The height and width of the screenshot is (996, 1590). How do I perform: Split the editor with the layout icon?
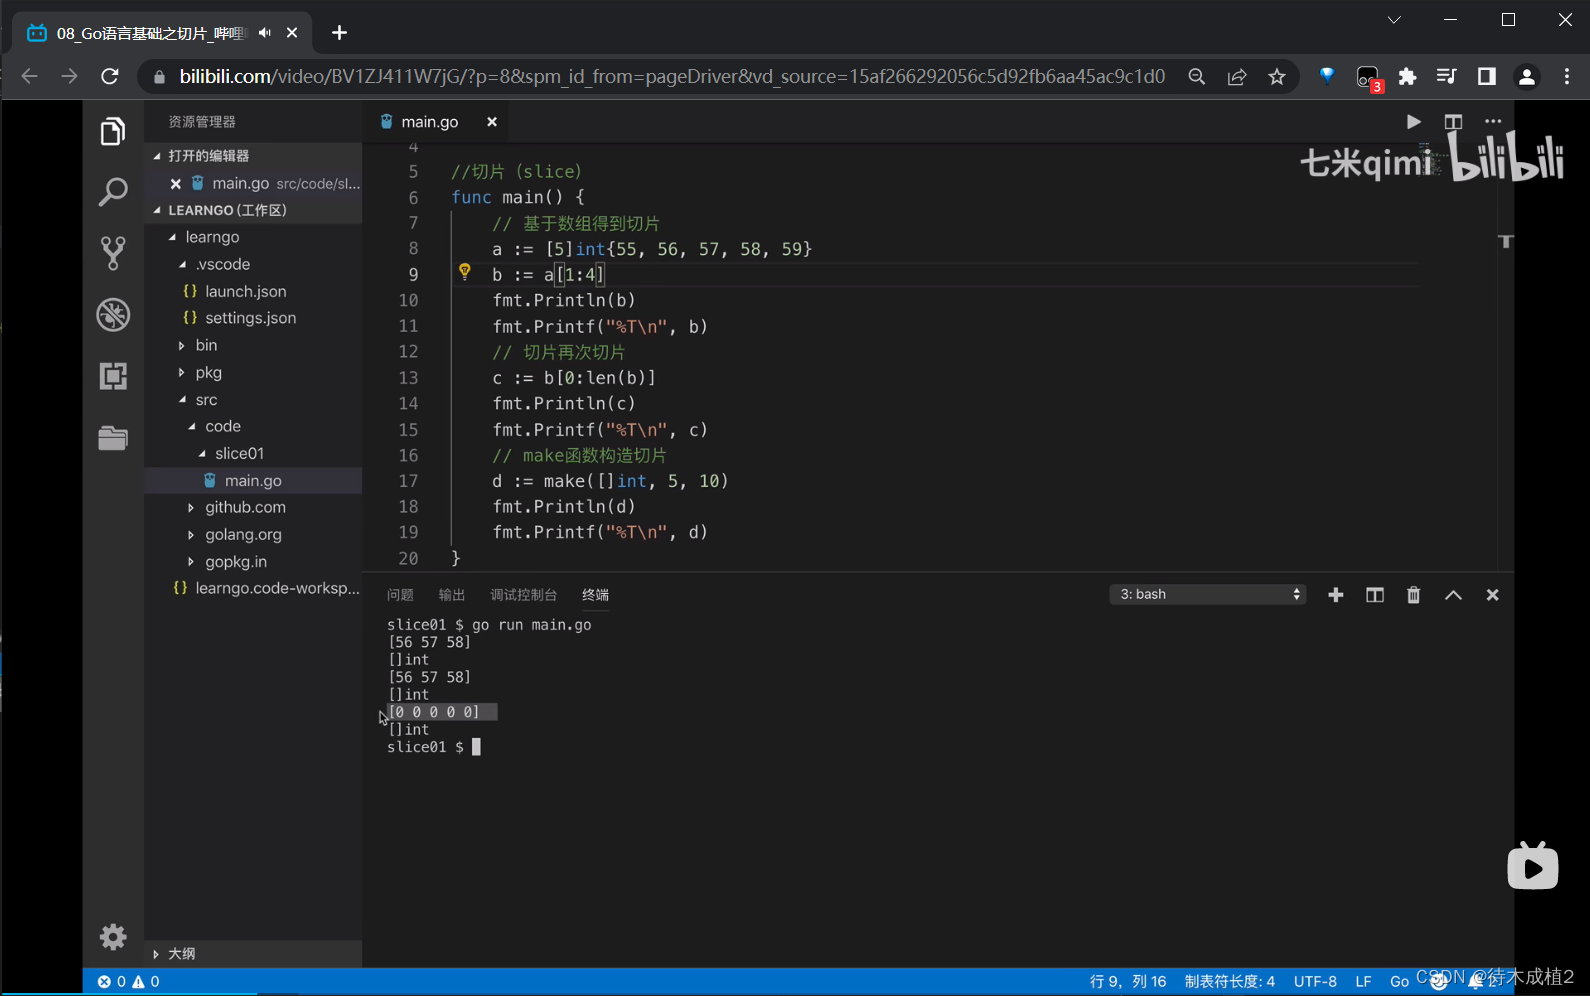click(x=1453, y=122)
